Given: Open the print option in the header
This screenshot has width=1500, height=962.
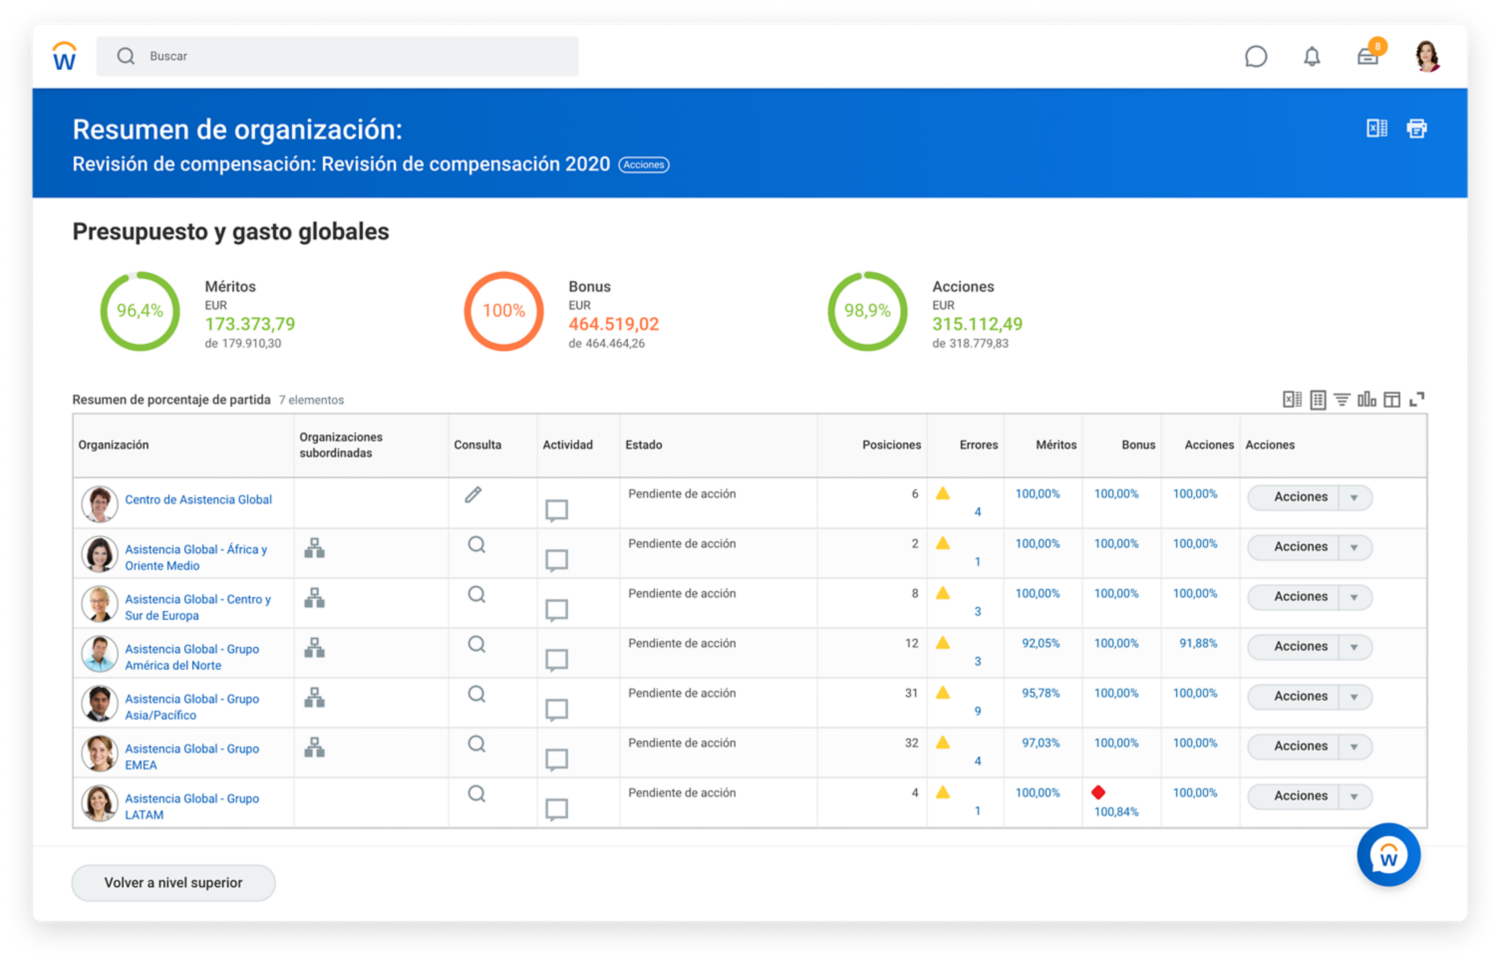Looking at the screenshot, I should (x=1416, y=128).
